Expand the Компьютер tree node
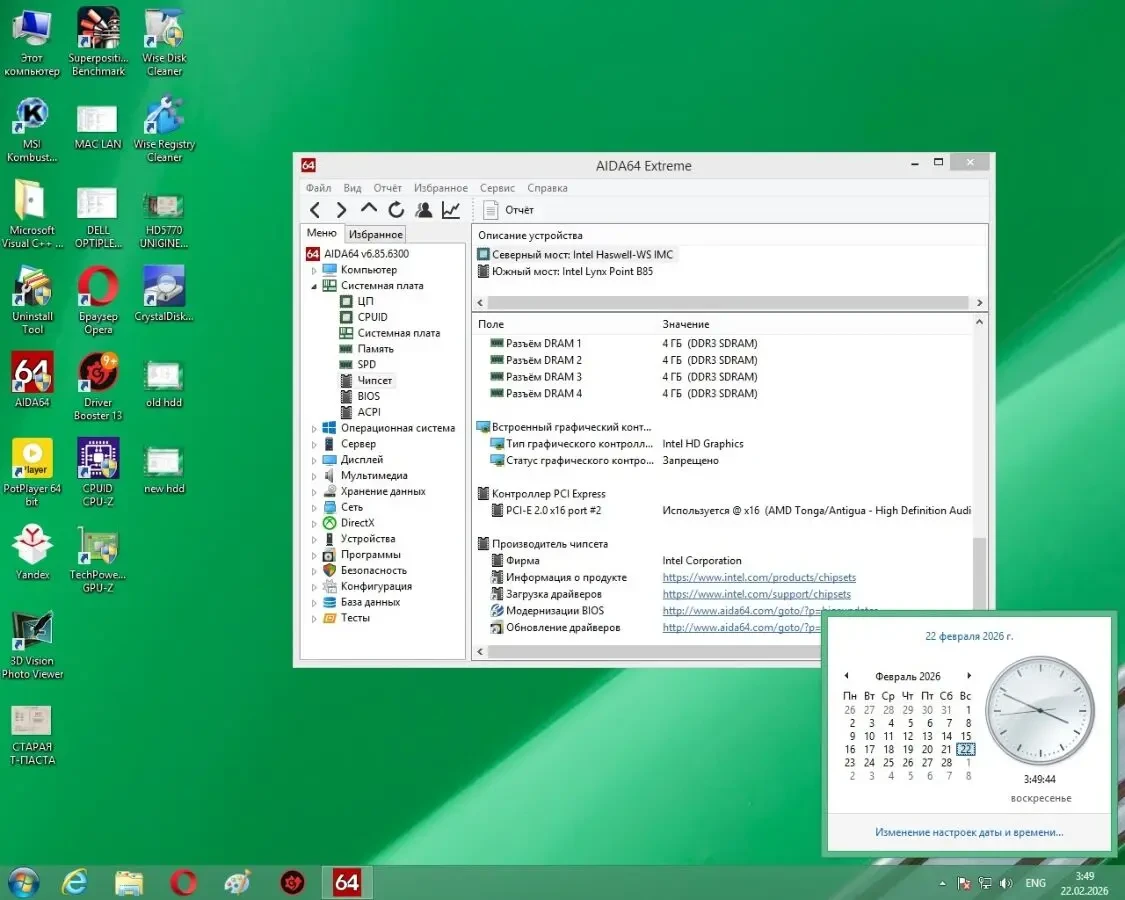This screenshot has width=1125, height=900. (x=314, y=271)
